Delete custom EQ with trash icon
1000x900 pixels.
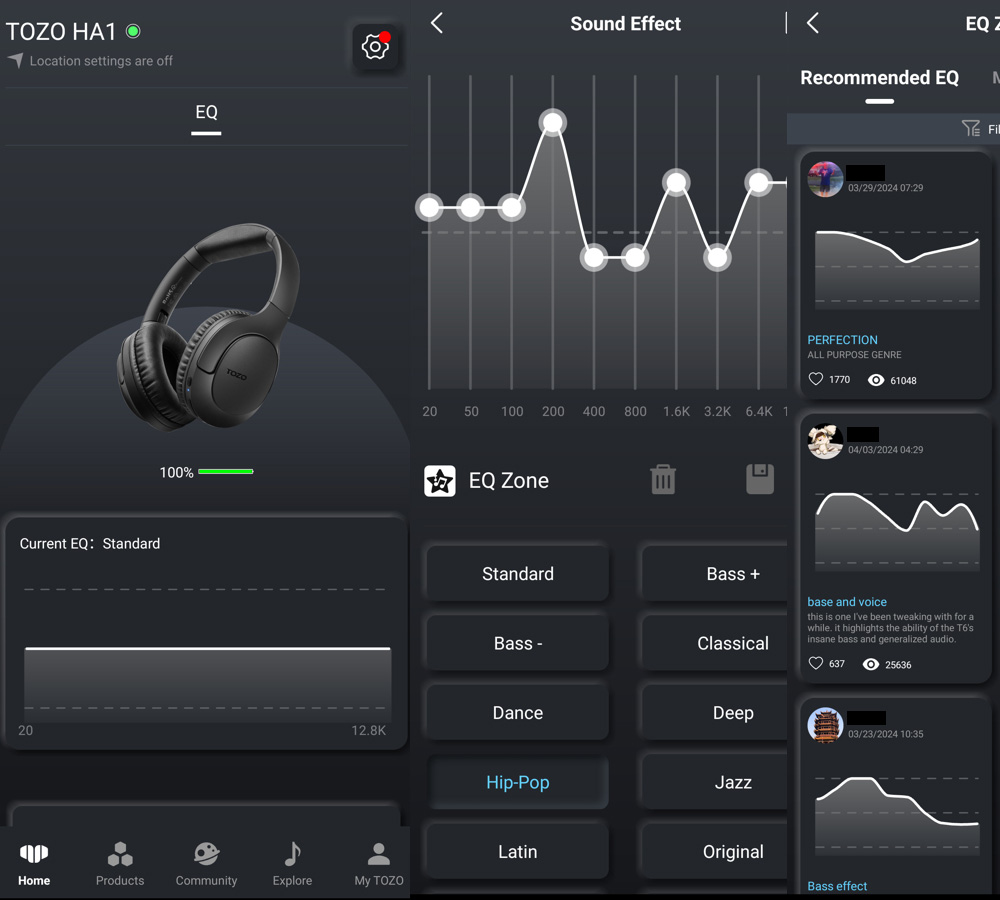pyautogui.click(x=663, y=480)
